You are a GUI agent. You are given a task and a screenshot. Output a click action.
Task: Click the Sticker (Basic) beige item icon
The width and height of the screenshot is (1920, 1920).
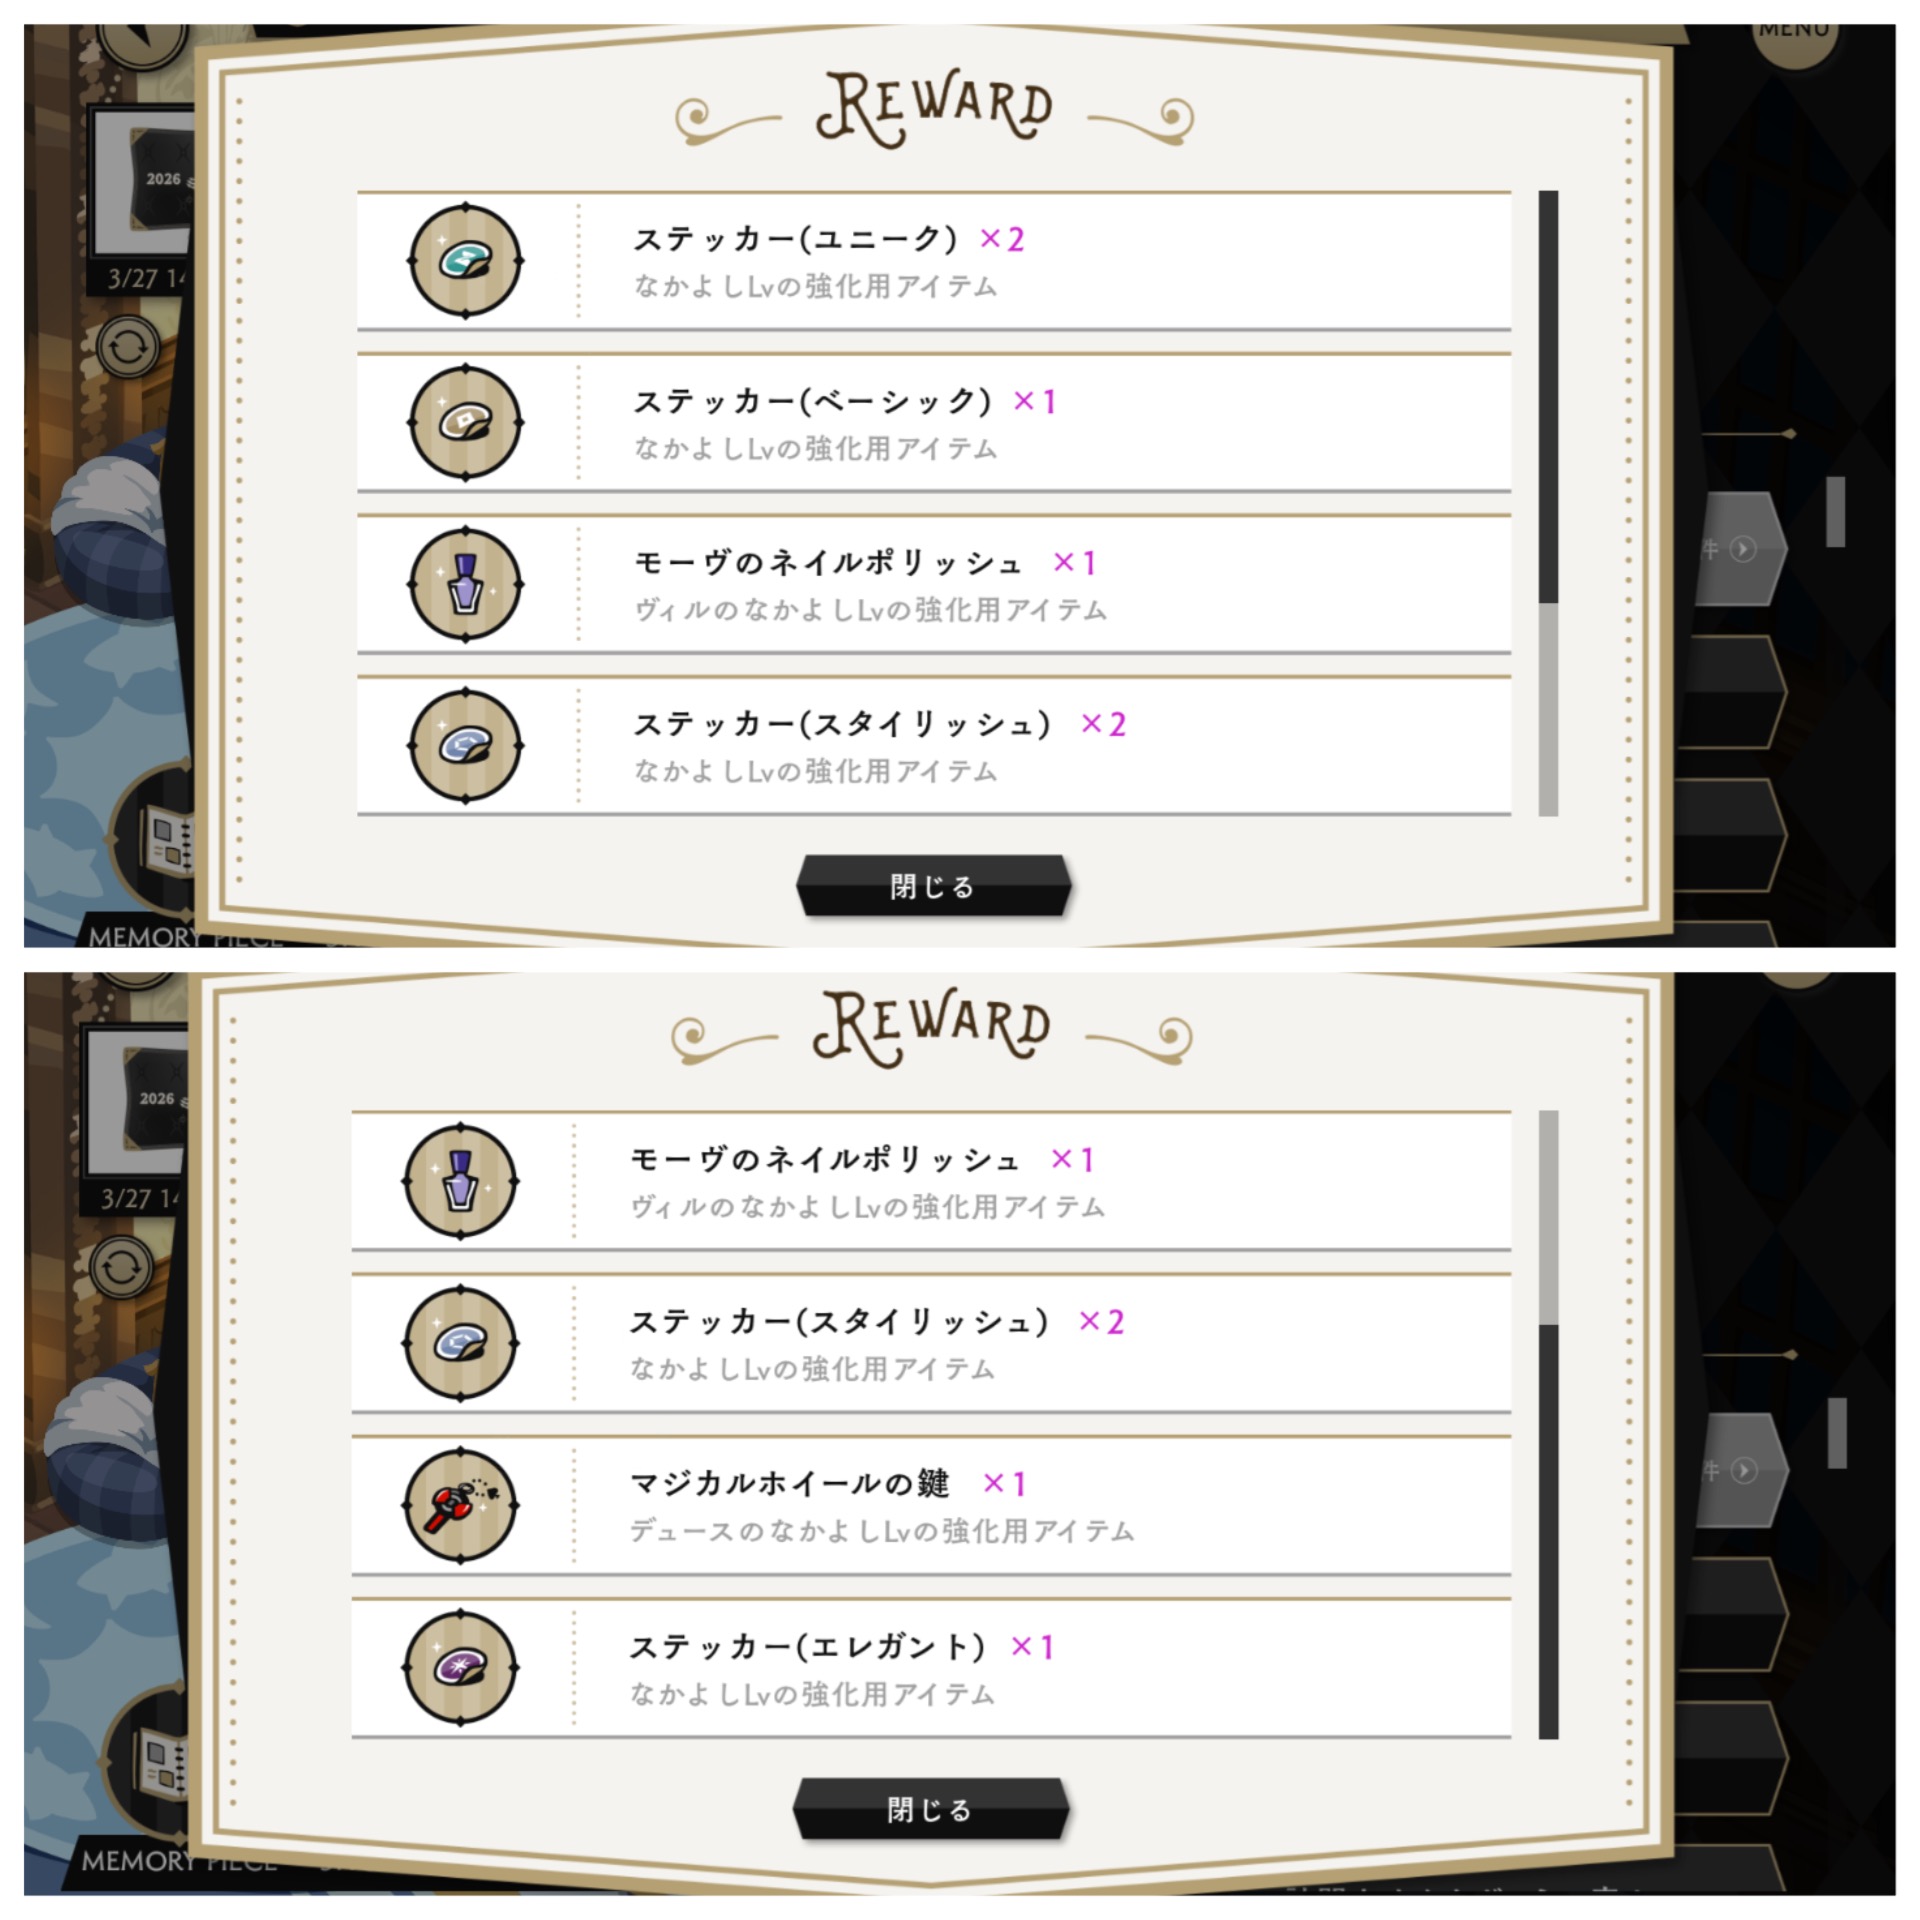465,422
